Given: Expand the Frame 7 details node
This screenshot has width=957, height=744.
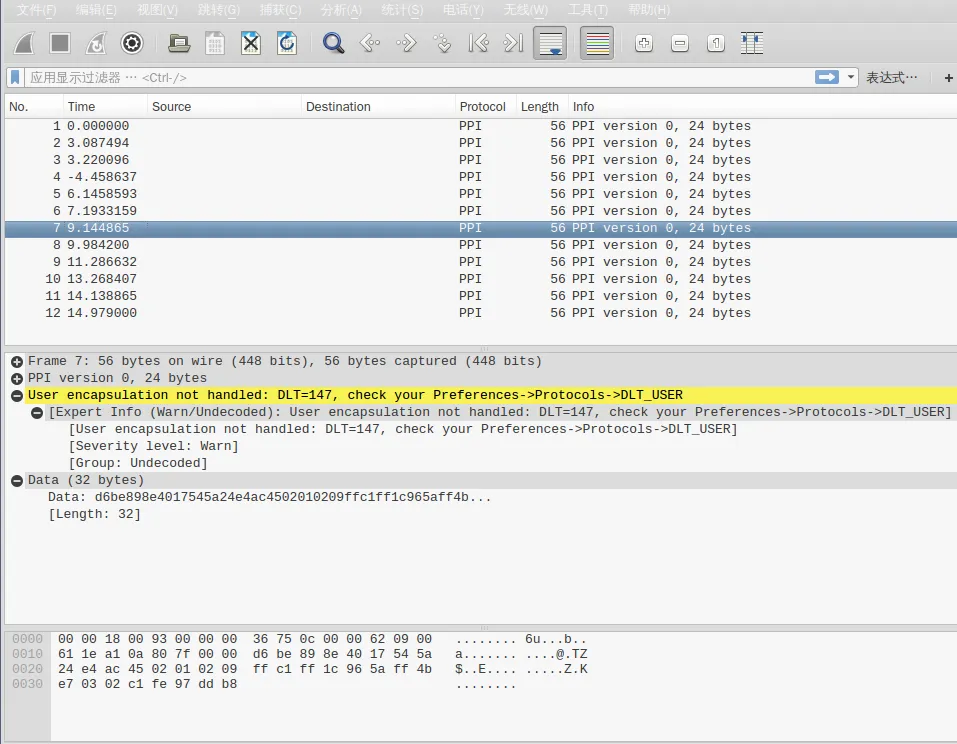Looking at the screenshot, I should click(17, 361).
